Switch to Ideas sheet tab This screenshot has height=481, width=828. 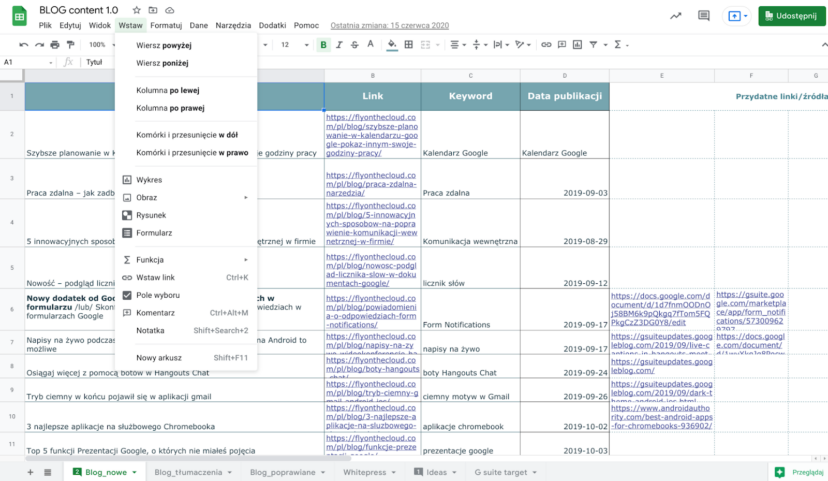click(436, 473)
